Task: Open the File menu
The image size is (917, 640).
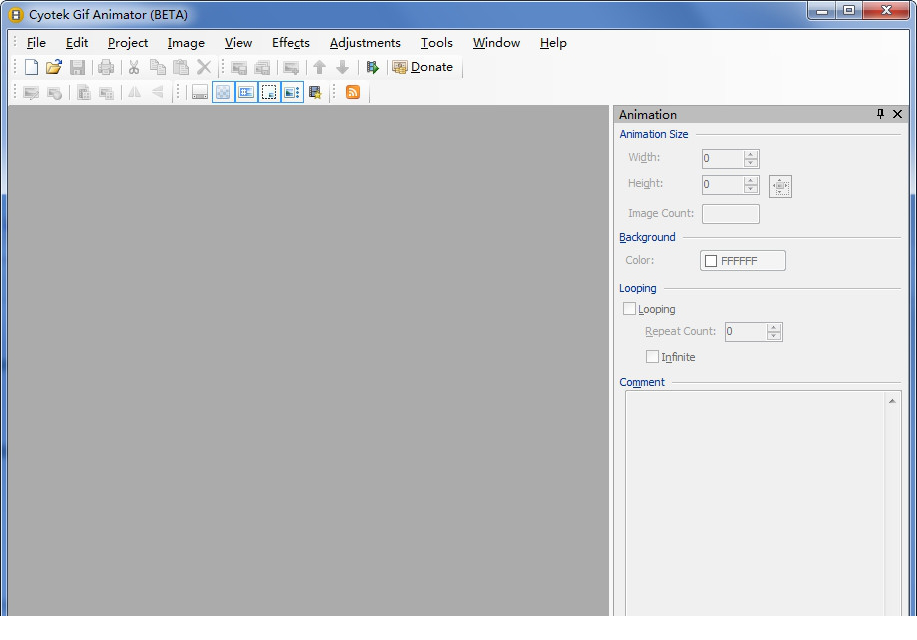Action: 36,43
